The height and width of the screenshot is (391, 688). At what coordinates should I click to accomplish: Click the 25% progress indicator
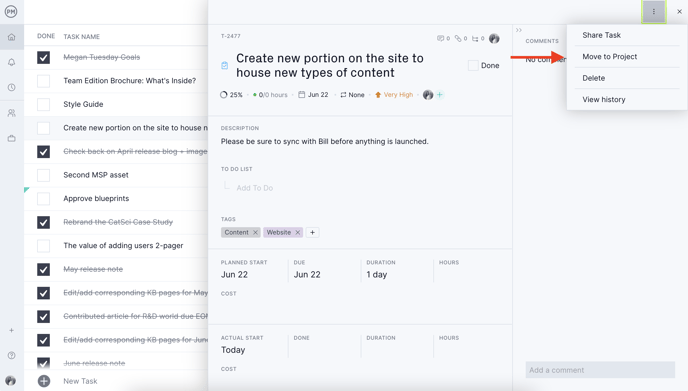point(231,95)
